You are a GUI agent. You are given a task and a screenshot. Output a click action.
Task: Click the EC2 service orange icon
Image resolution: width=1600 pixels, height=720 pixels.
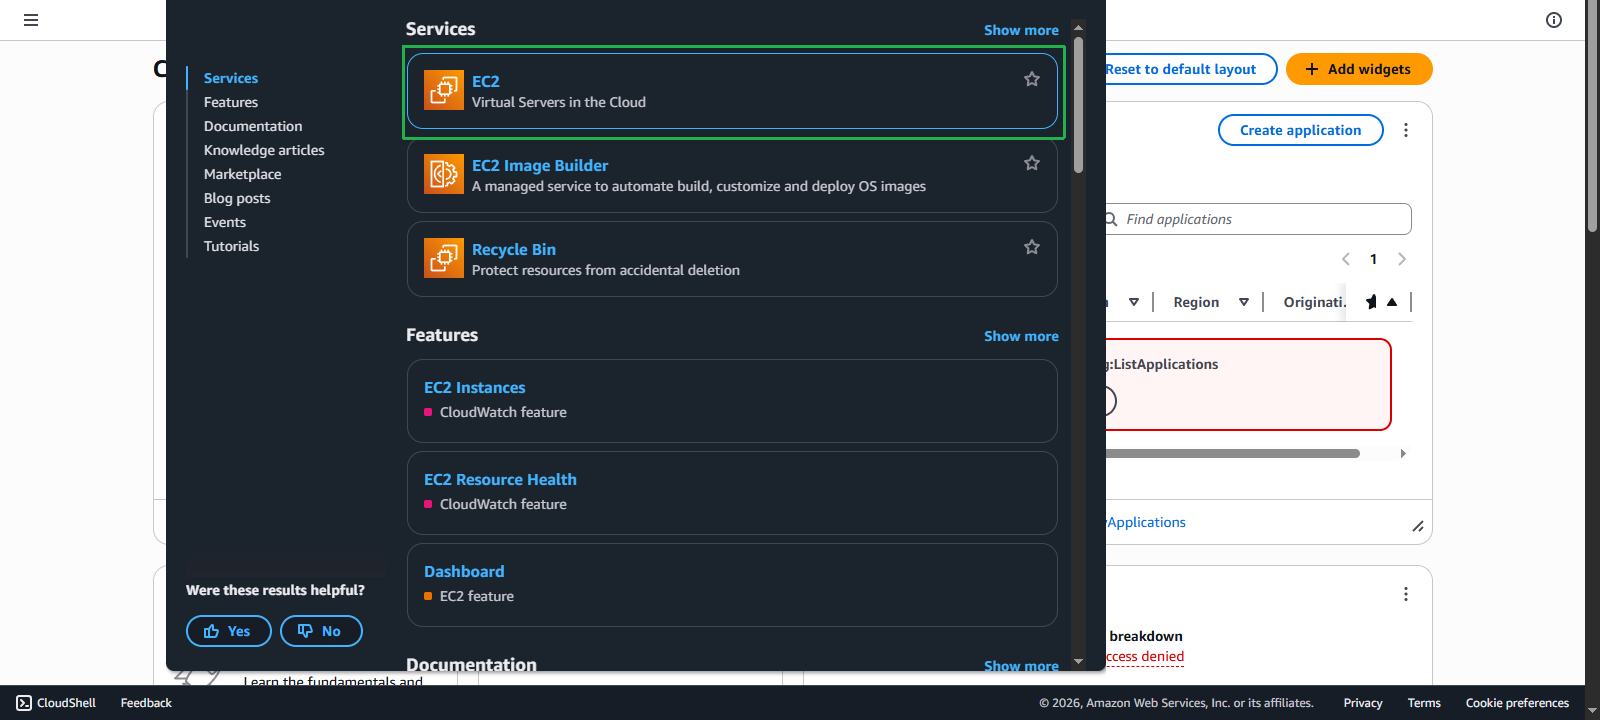click(x=443, y=90)
